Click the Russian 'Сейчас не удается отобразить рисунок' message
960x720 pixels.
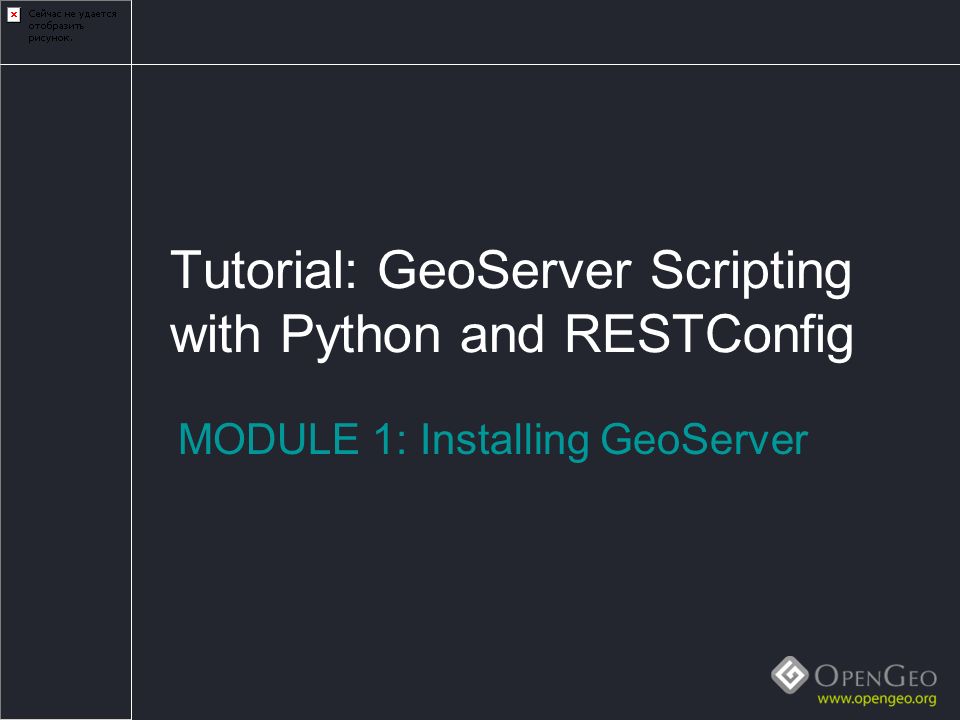click(72, 26)
